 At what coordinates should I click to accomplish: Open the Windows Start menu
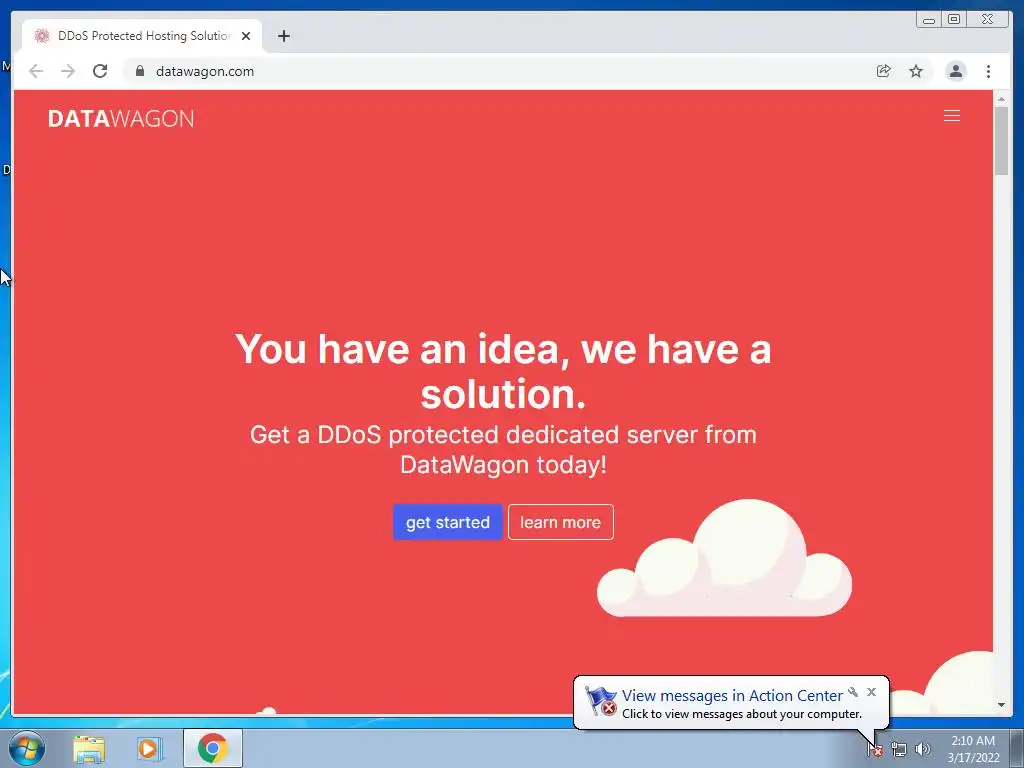(x=26, y=748)
